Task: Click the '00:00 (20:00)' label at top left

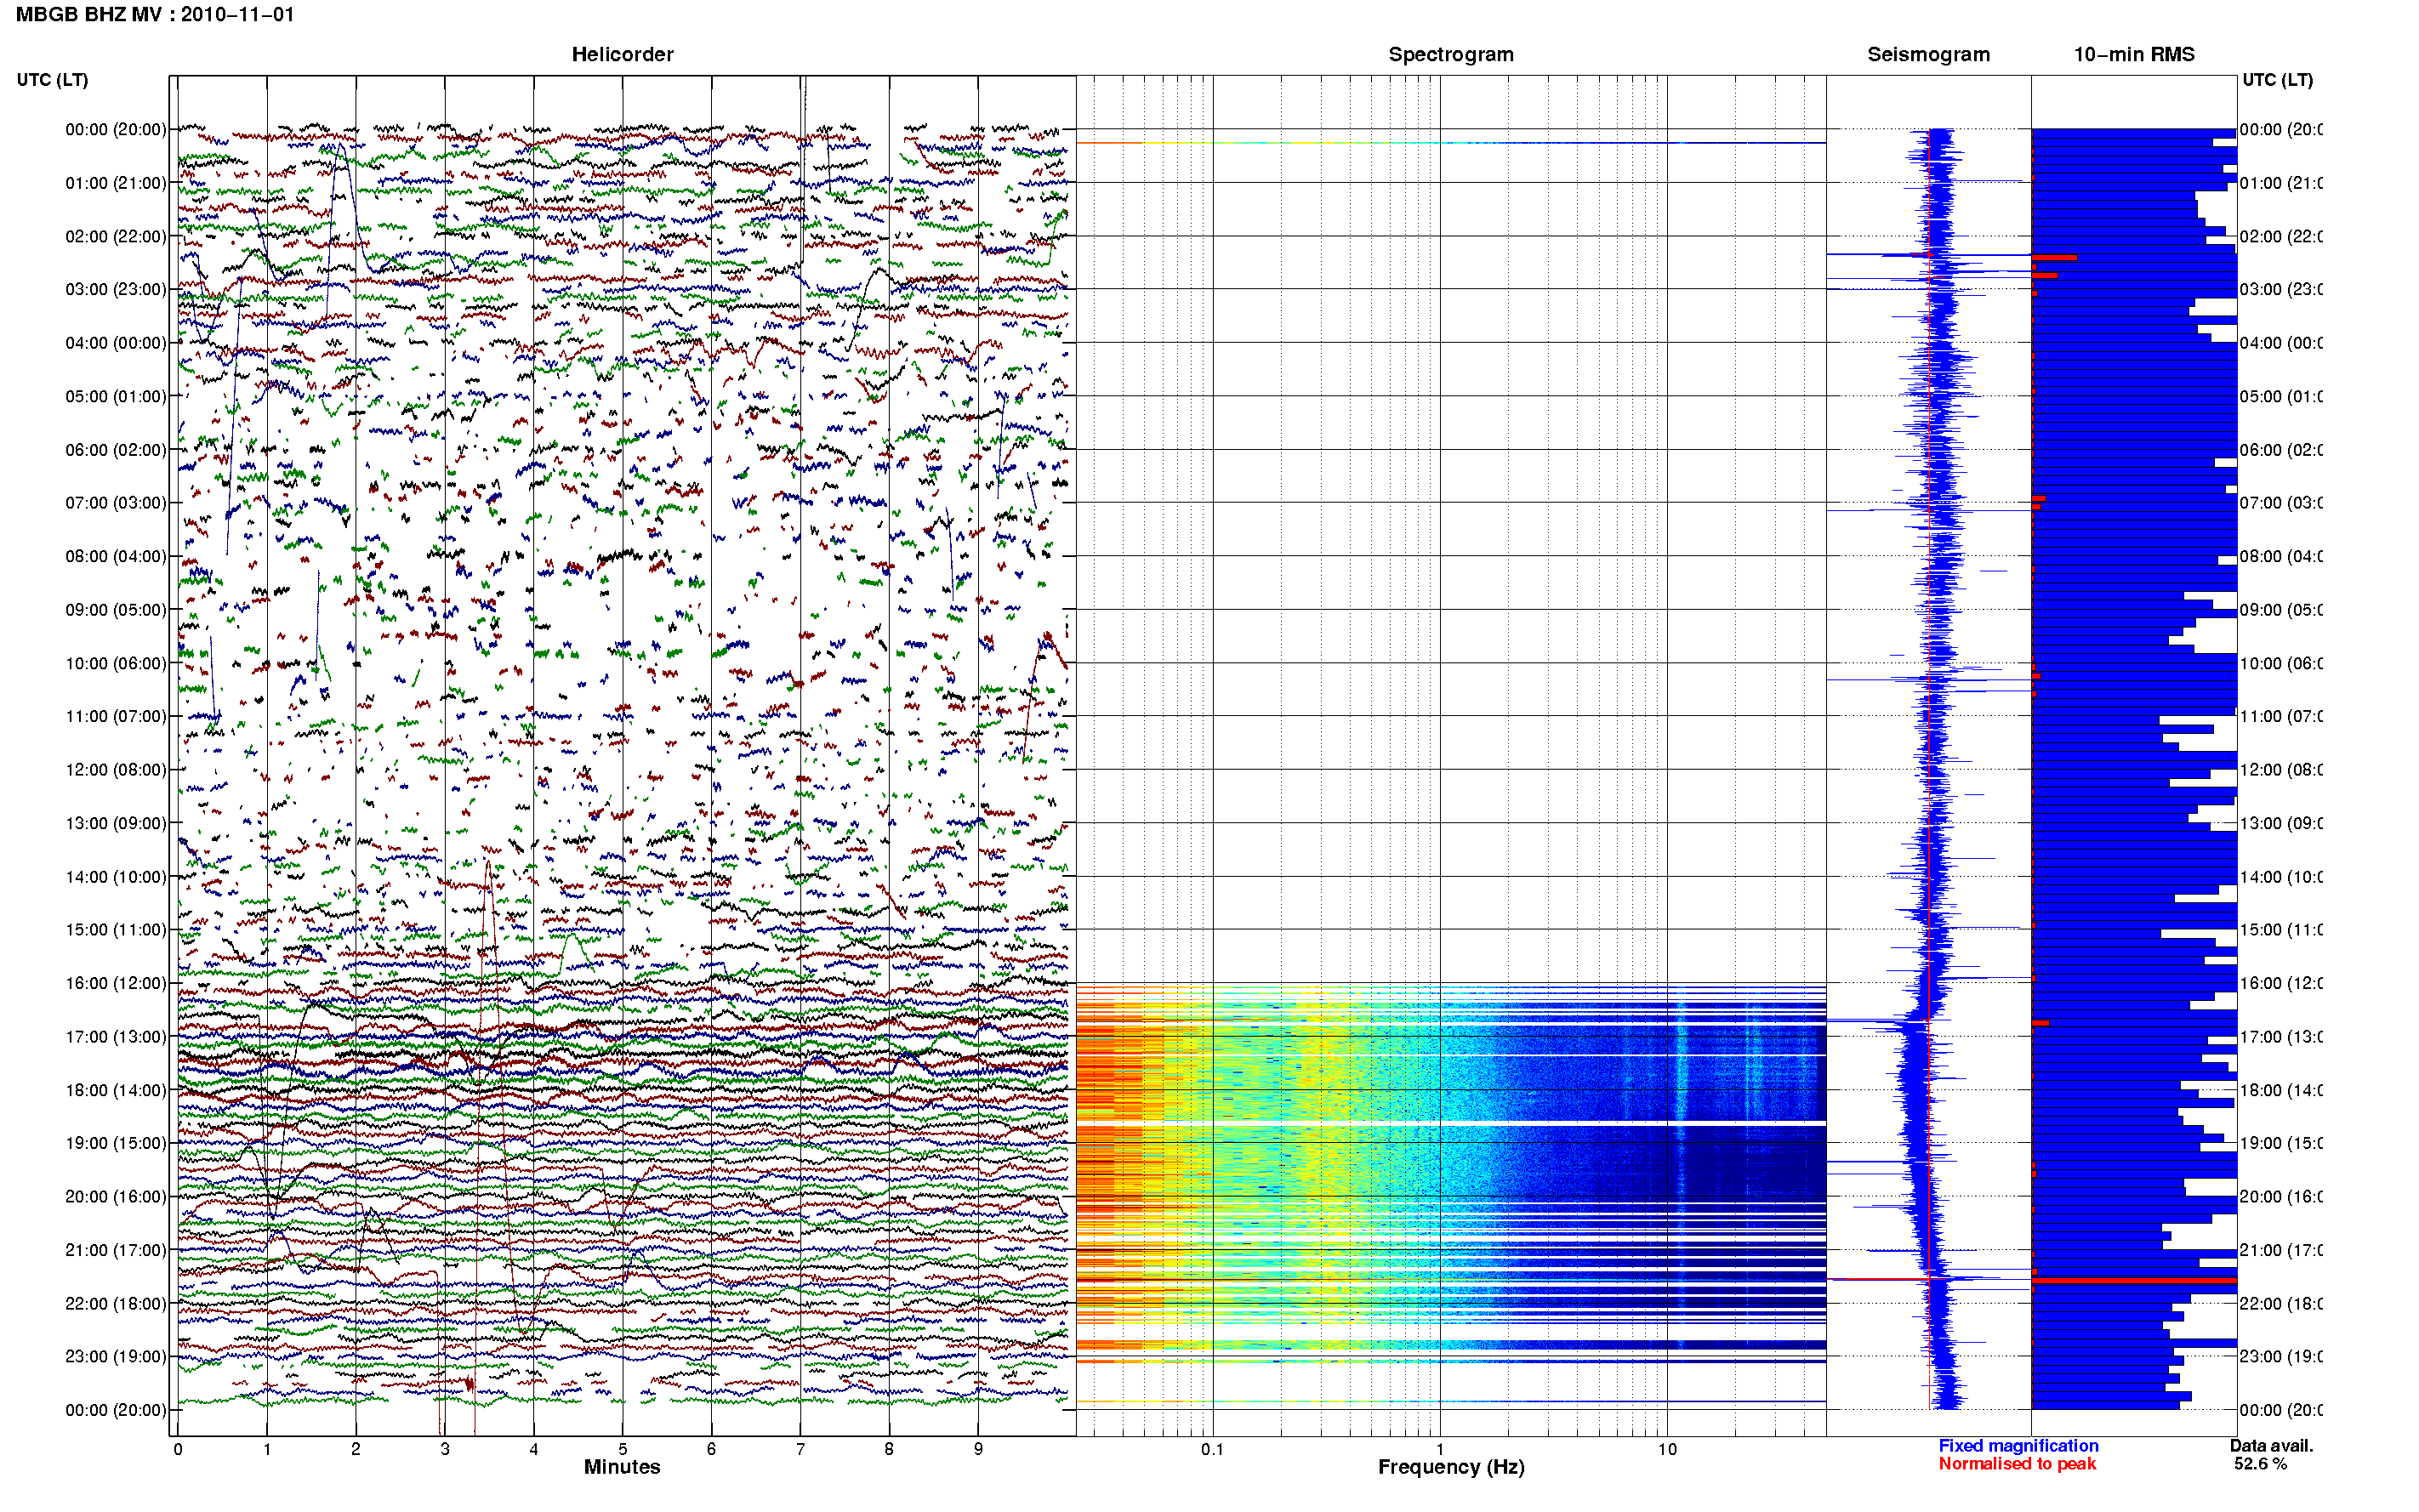Action: pyautogui.click(x=116, y=129)
